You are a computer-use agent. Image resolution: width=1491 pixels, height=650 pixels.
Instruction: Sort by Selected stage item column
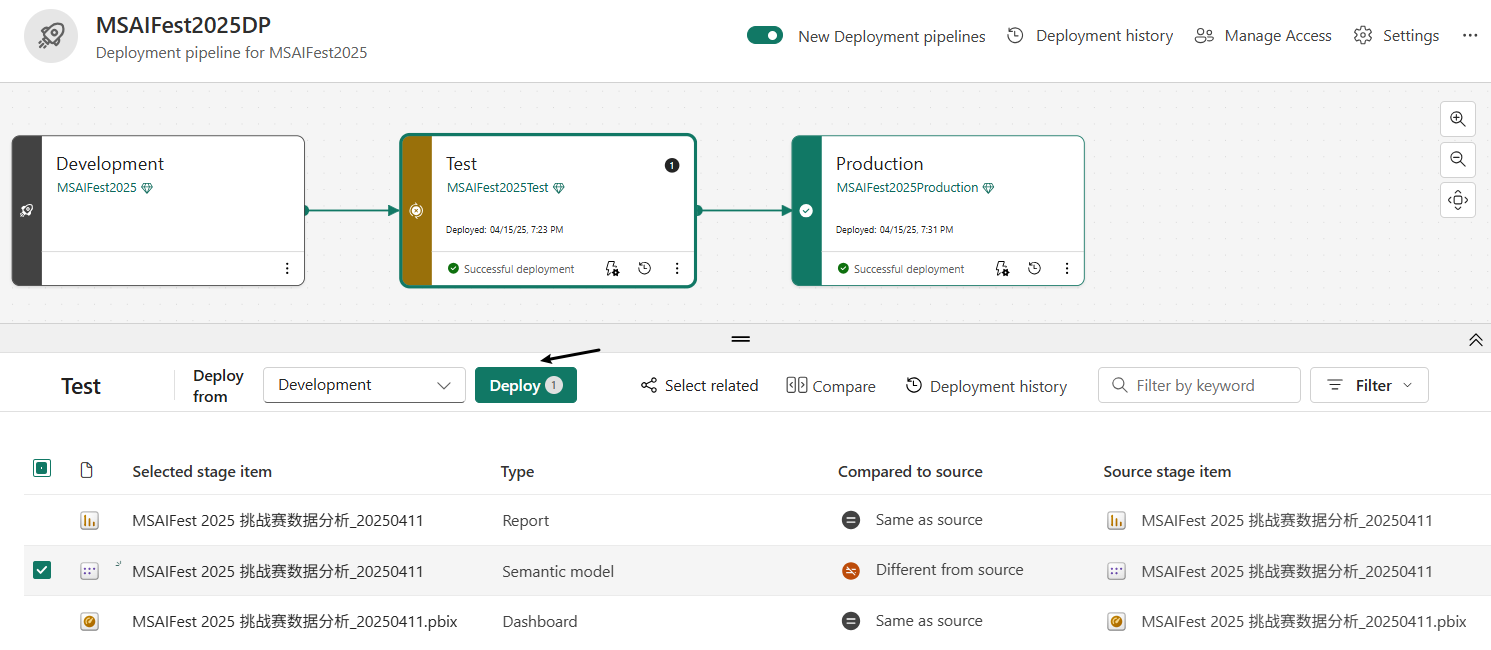pos(202,472)
